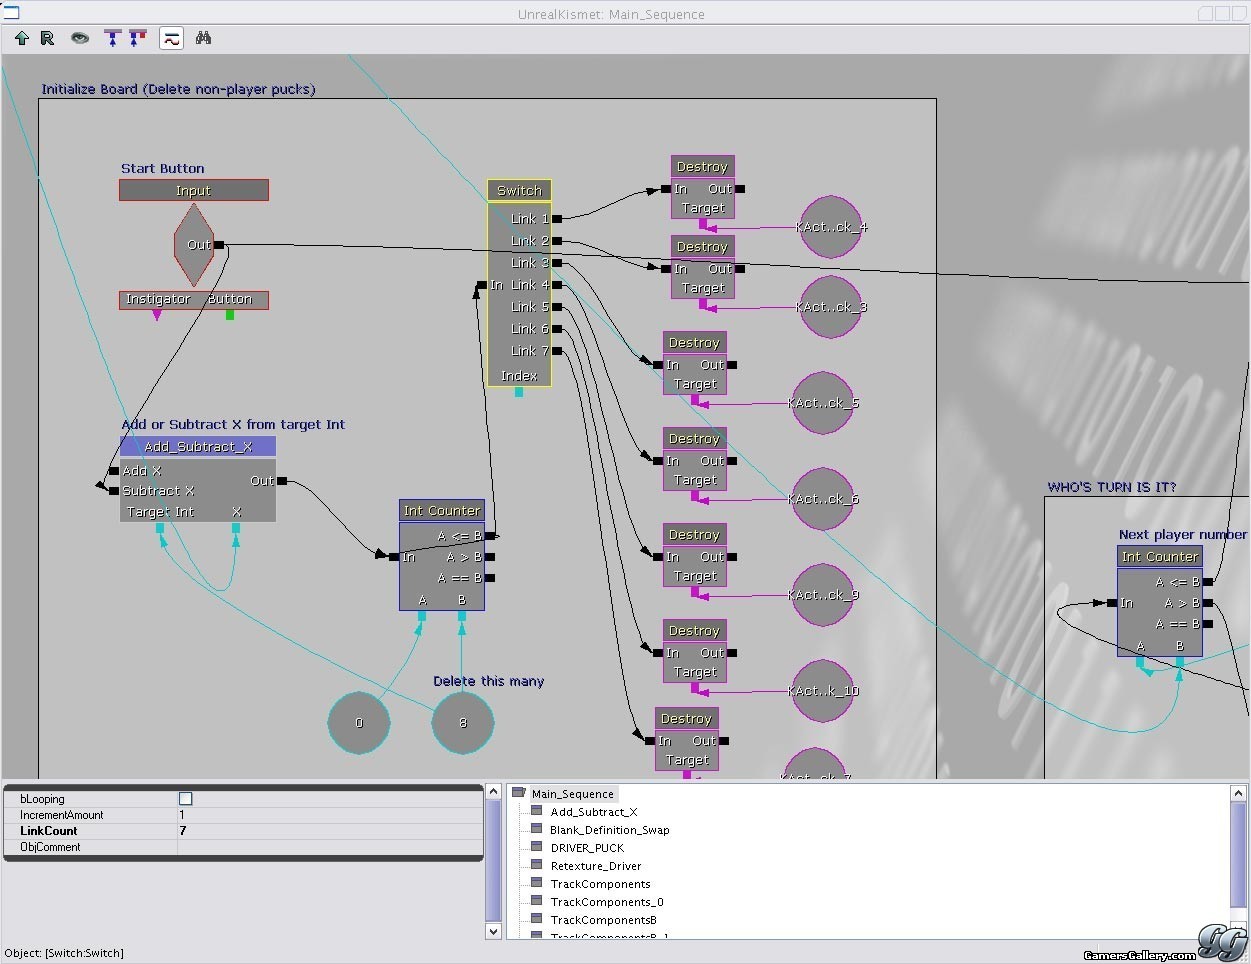
Task: Select Blank_Definition_Swap in the tree
Action: (609, 830)
